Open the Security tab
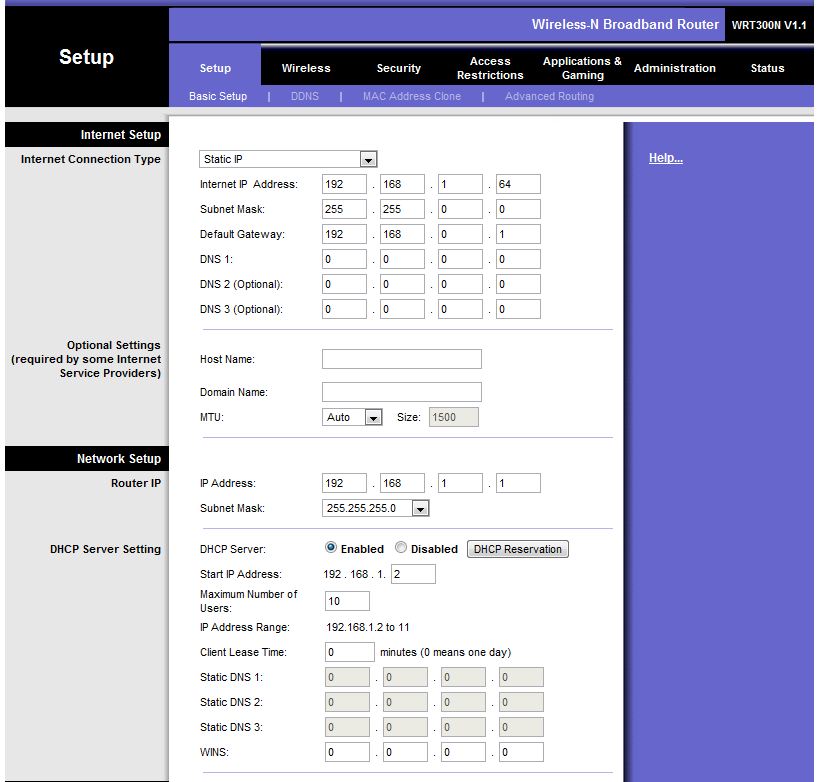The height and width of the screenshot is (782, 817). click(398, 68)
